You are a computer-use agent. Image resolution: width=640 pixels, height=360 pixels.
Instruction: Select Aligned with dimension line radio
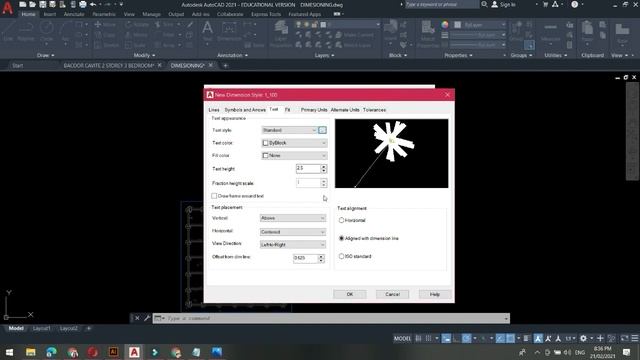[x=341, y=238]
